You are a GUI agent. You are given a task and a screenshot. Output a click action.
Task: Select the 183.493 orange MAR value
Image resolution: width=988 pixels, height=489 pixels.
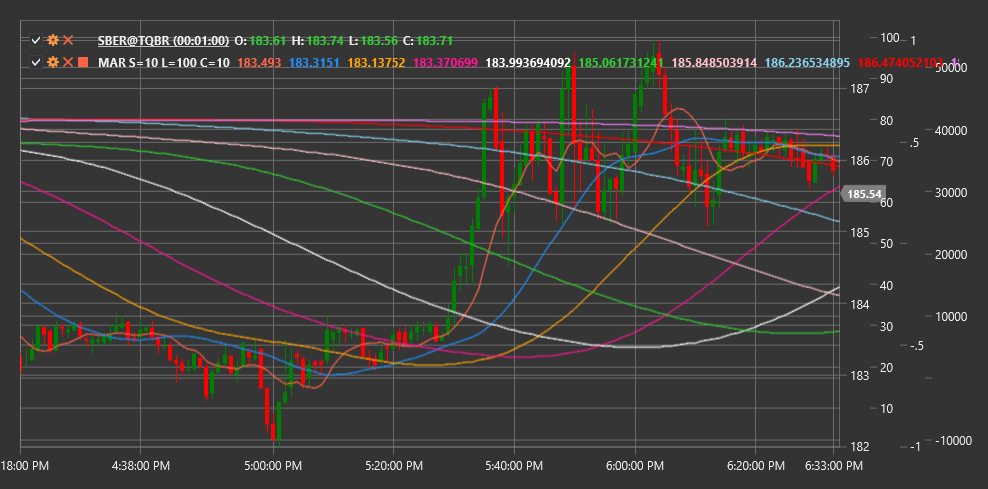click(x=257, y=62)
